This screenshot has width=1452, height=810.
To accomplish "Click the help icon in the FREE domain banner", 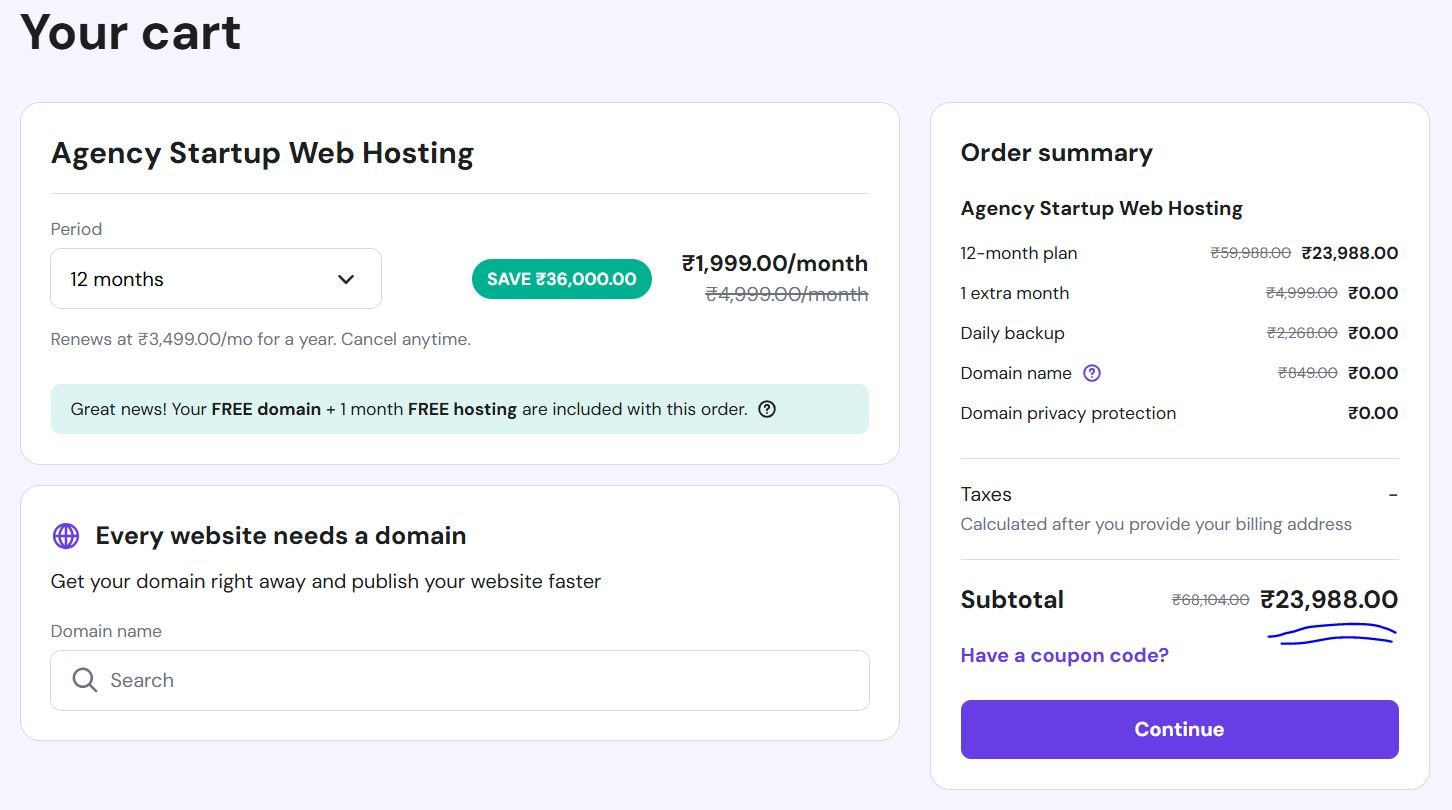I will (x=767, y=409).
